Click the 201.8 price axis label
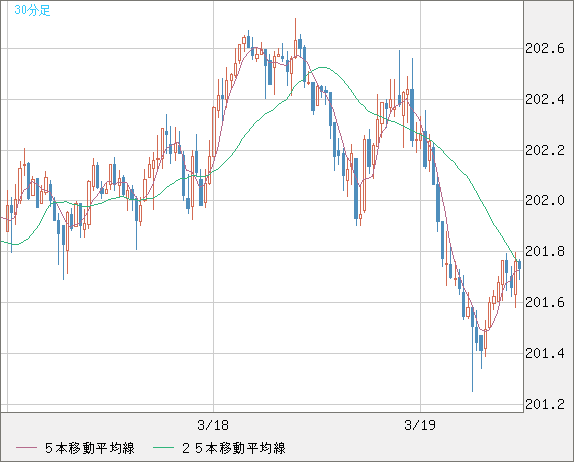Screen dimensions: 574x462 (545, 252)
